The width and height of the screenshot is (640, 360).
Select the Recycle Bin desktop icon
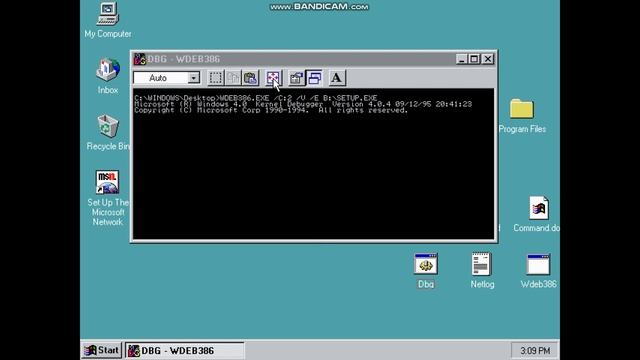click(108, 133)
